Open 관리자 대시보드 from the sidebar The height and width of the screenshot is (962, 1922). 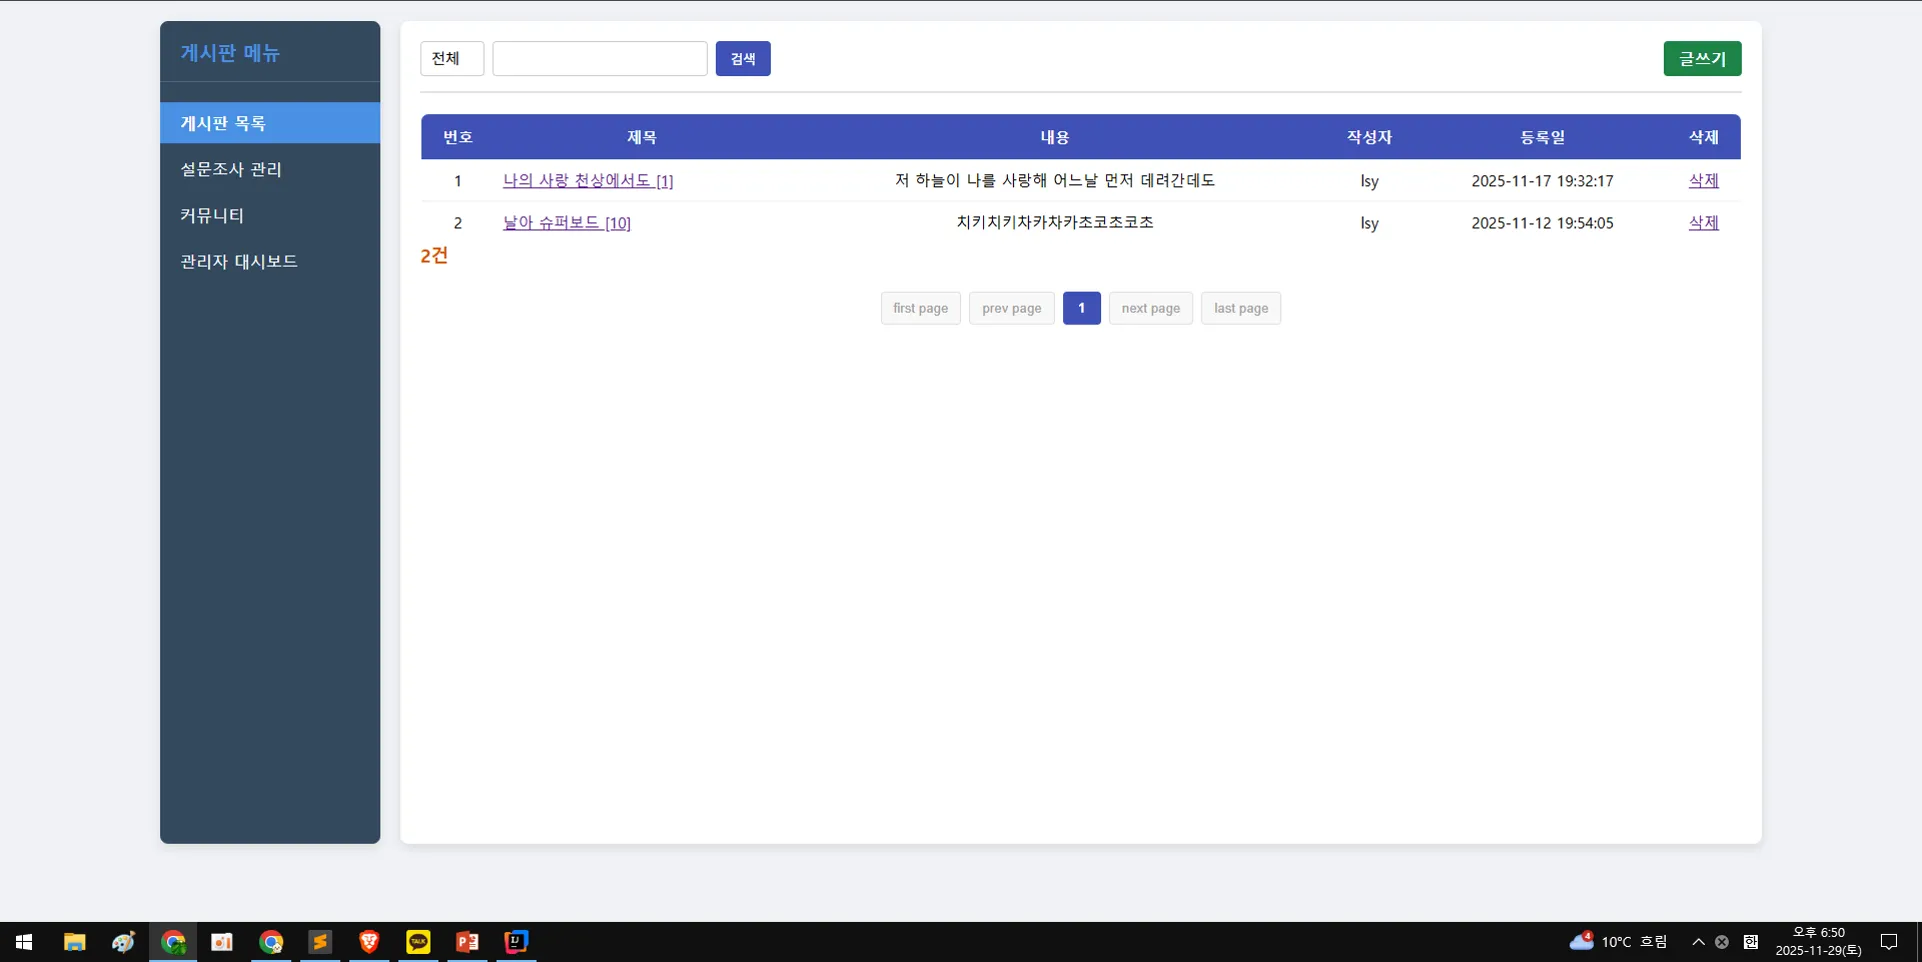coord(238,261)
